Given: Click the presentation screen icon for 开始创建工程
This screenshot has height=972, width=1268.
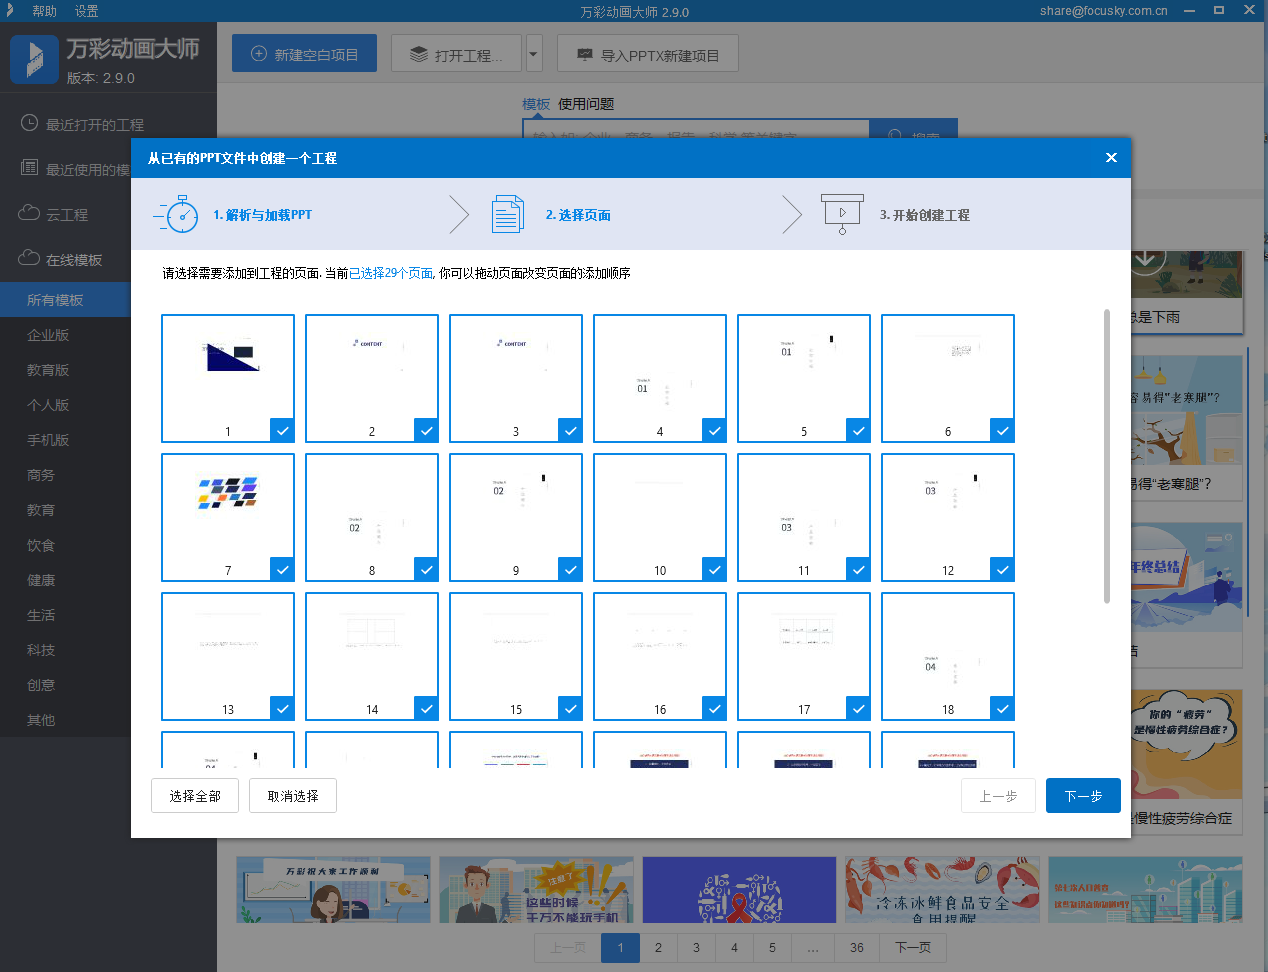Looking at the screenshot, I should (842, 214).
